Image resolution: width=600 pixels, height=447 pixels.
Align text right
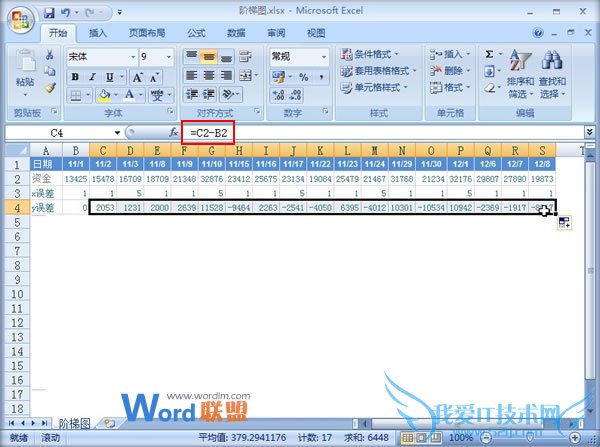(x=226, y=75)
